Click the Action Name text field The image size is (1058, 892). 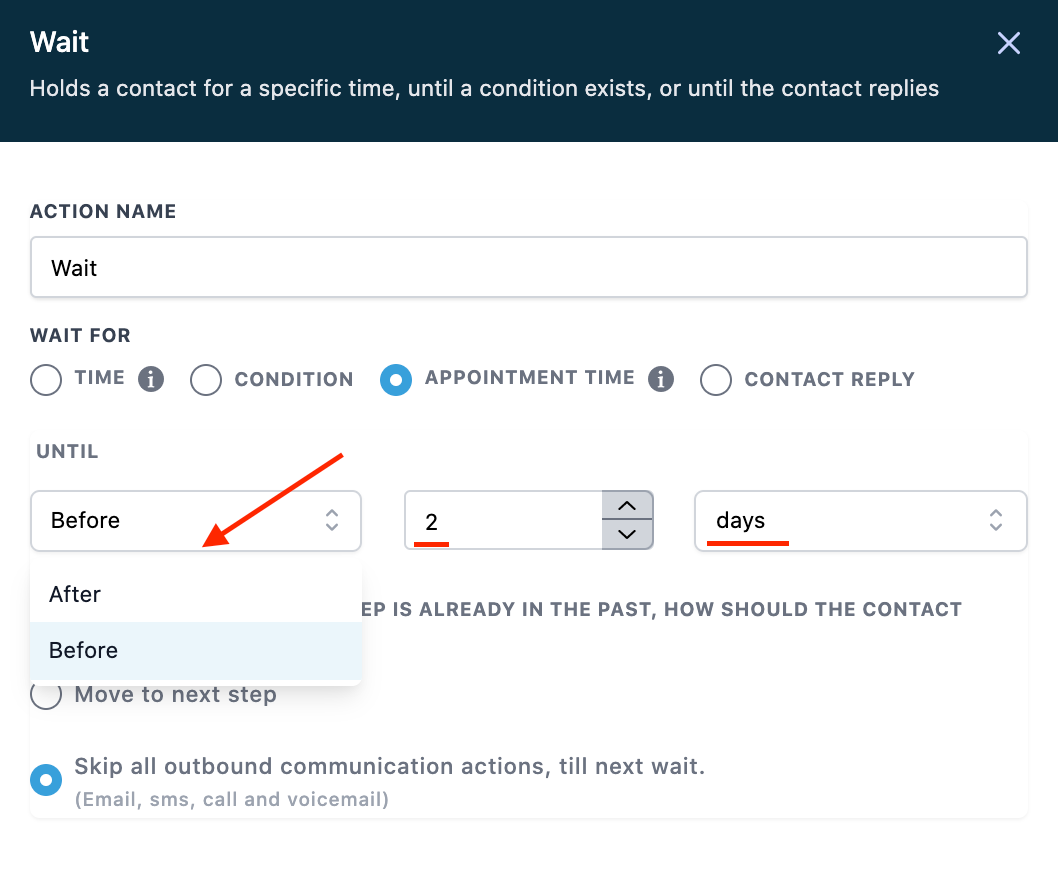pyautogui.click(x=528, y=268)
